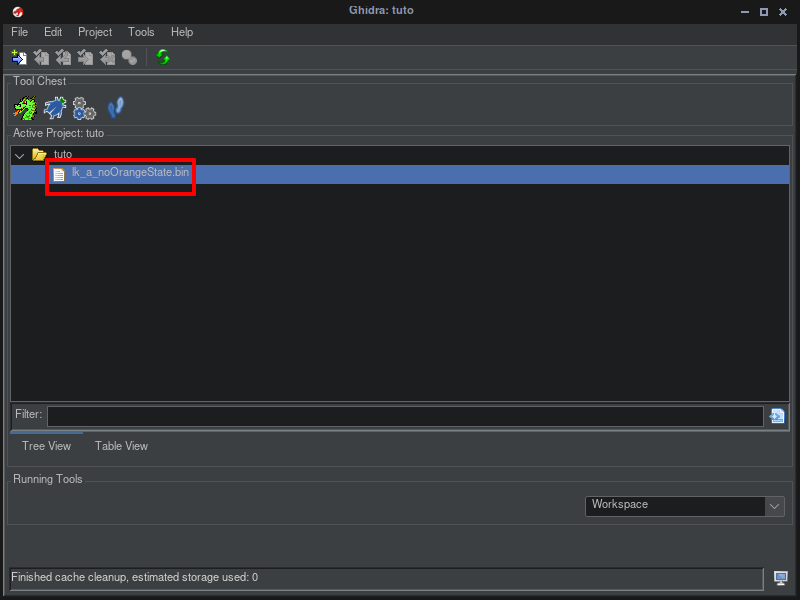The width and height of the screenshot is (800, 600).
Task: Open the Project menu
Action: point(95,32)
